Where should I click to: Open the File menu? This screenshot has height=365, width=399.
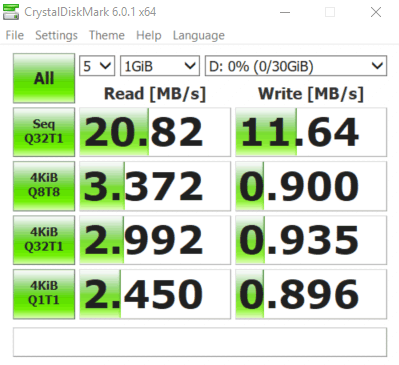point(15,35)
